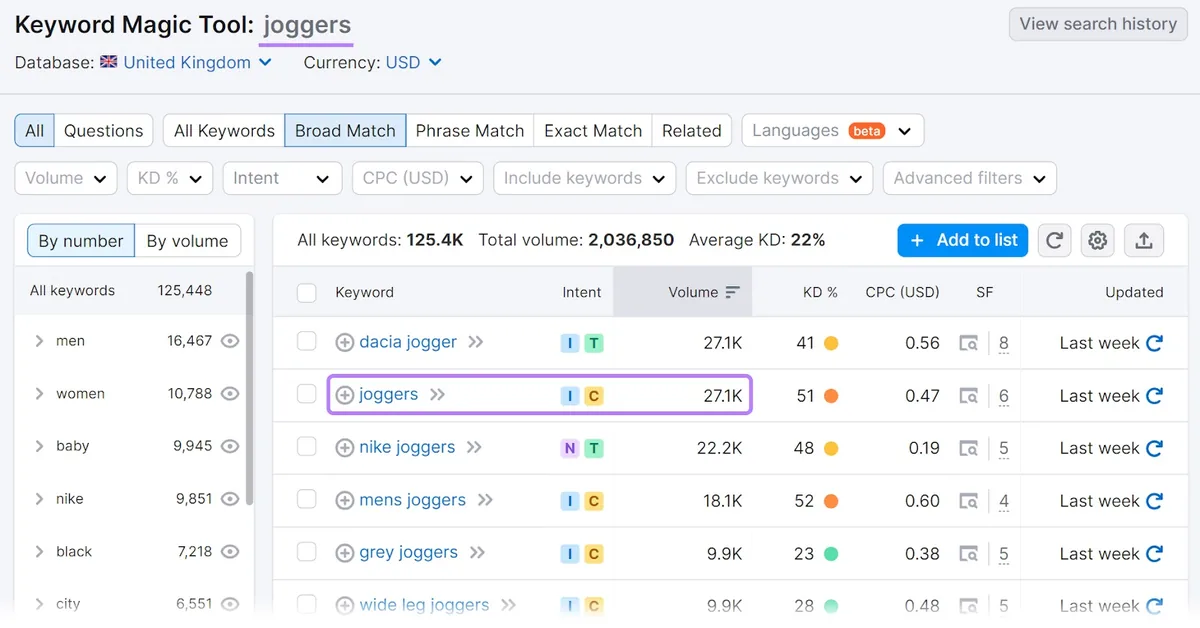Open double-arrow icon next to mens joggers
Screen dimensions: 1200x628
pos(485,500)
